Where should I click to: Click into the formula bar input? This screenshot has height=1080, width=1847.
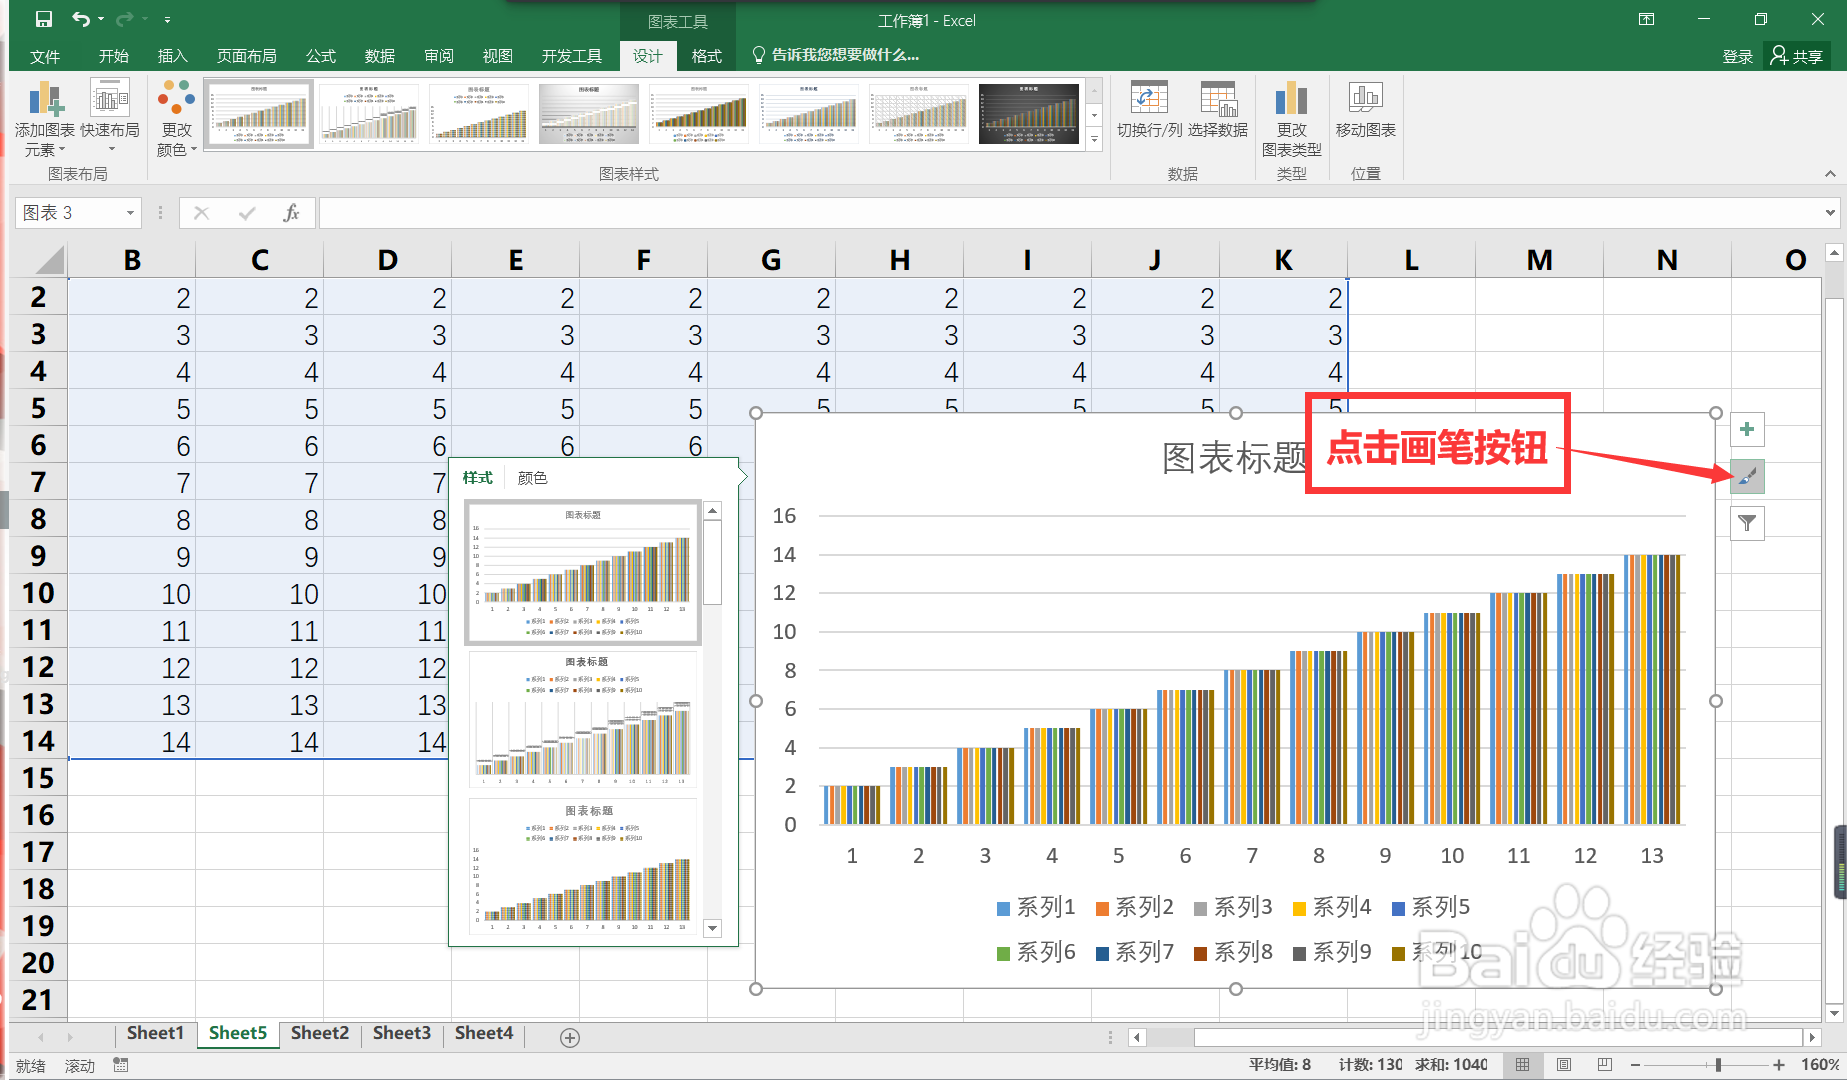[1070, 213]
